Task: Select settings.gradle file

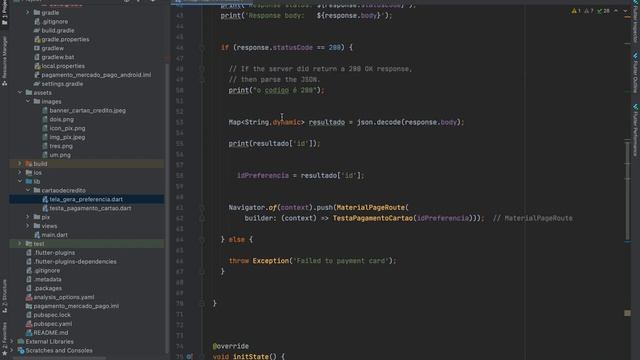Action: pos(62,84)
